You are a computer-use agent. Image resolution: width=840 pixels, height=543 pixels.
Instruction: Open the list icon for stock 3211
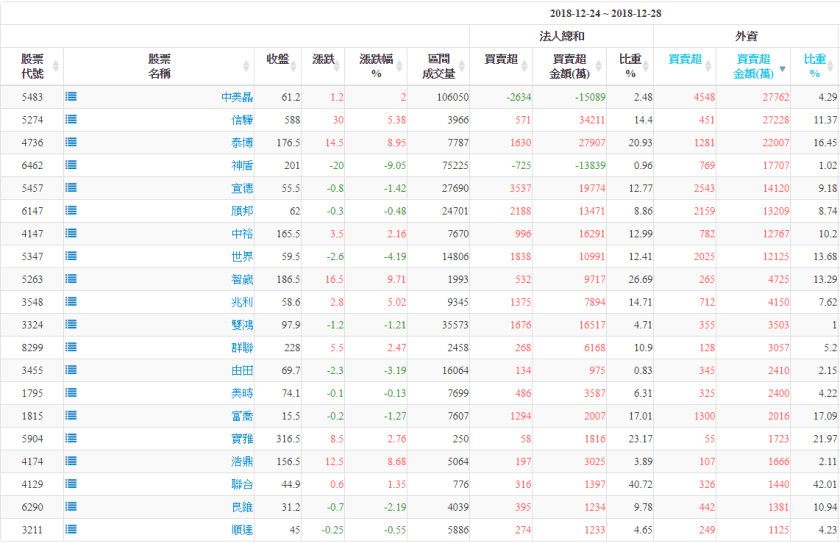tap(71, 530)
